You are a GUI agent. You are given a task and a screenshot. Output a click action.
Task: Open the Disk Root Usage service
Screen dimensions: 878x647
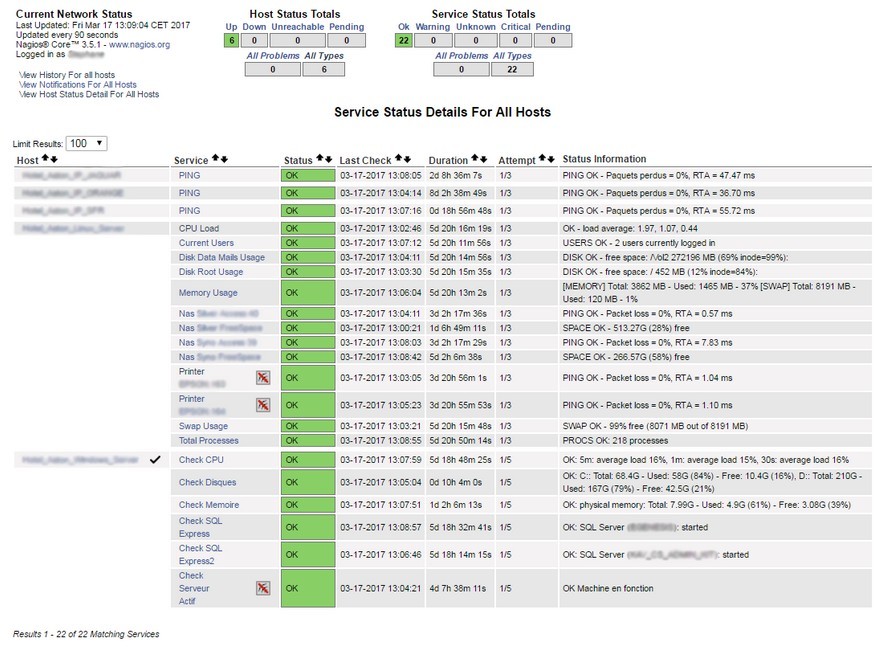click(211, 272)
